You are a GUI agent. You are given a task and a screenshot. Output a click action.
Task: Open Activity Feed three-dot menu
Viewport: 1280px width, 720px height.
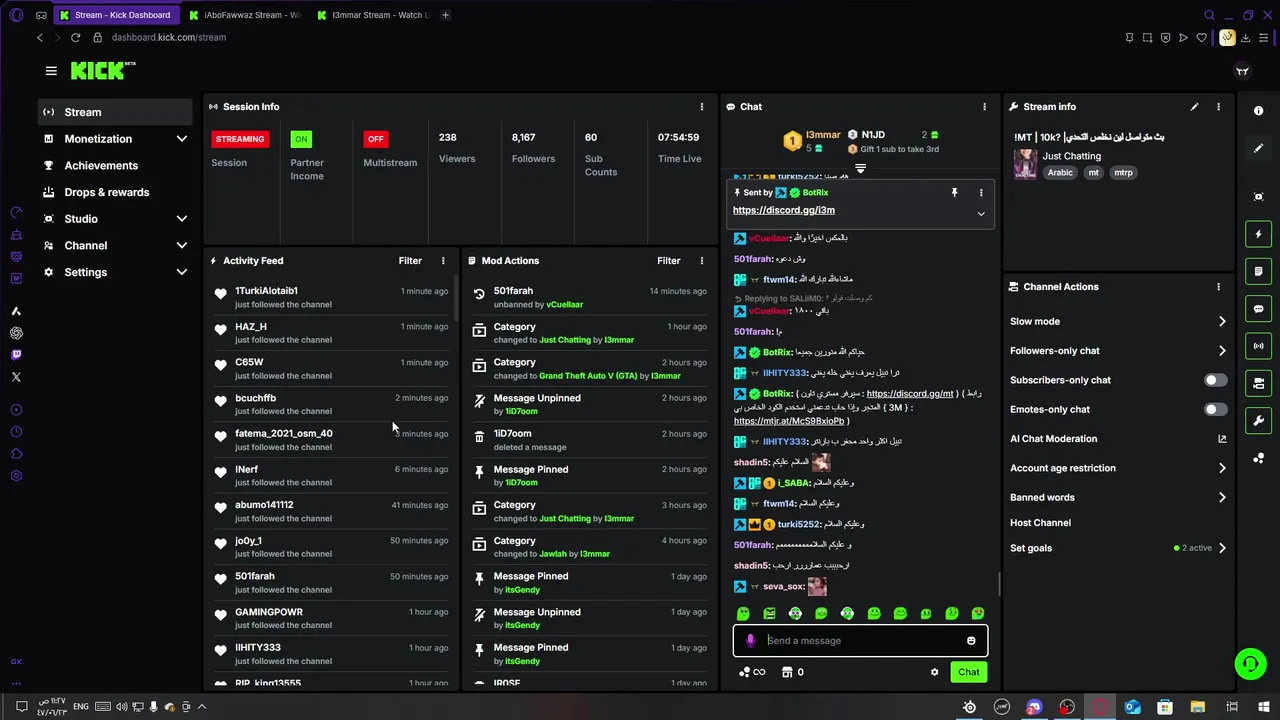point(443,261)
